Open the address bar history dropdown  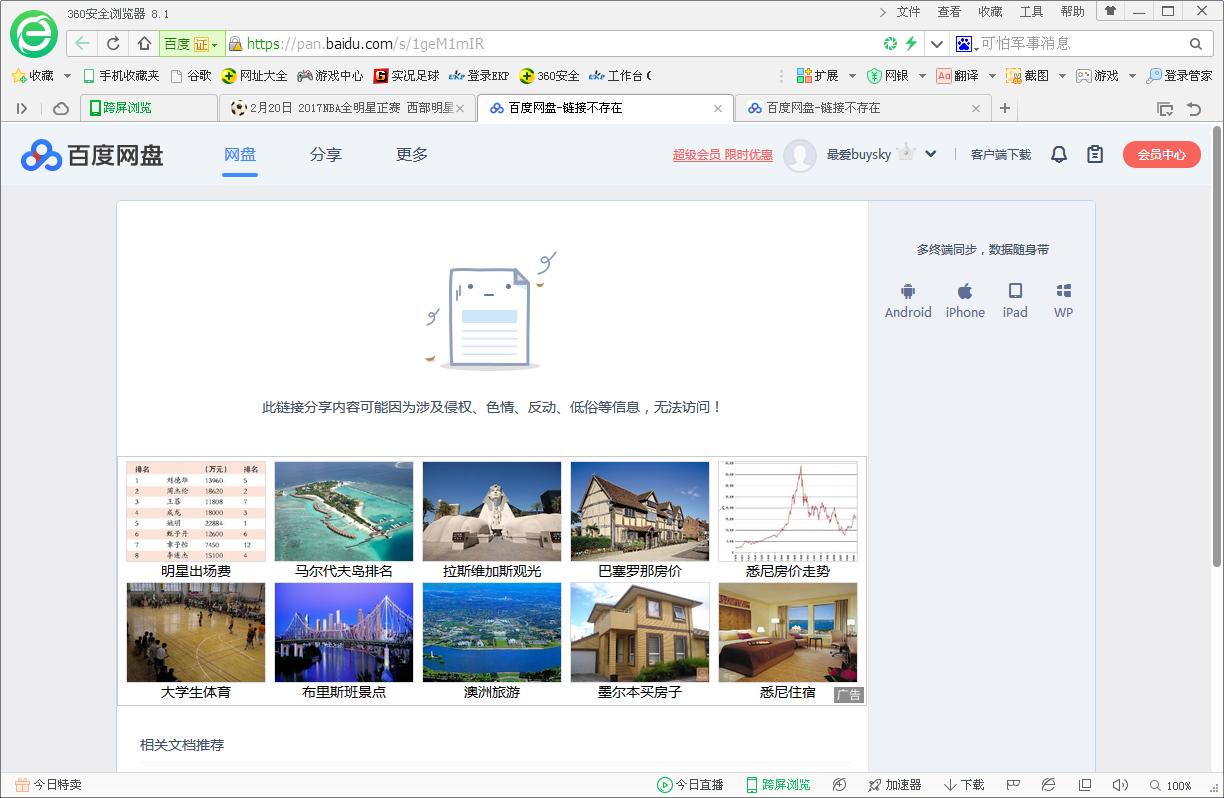point(936,43)
